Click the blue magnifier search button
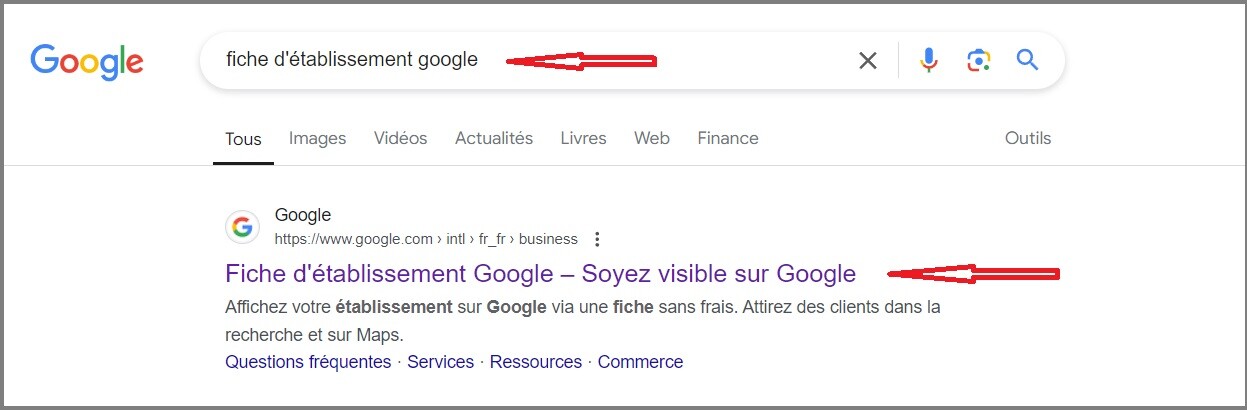 coord(1028,61)
